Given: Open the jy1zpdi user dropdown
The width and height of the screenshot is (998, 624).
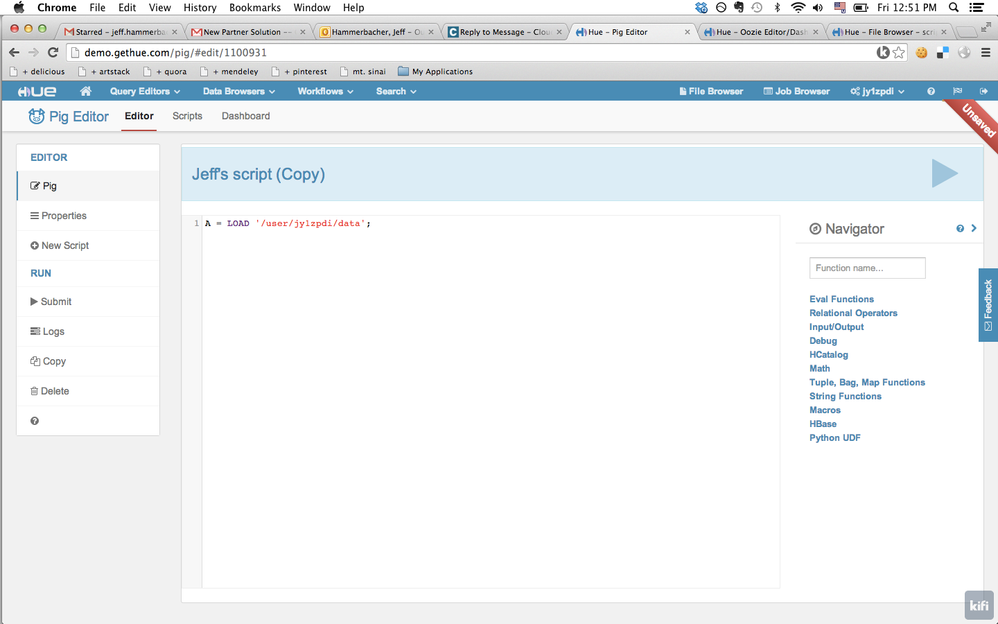Looking at the screenshot, I should pos(877,91).
